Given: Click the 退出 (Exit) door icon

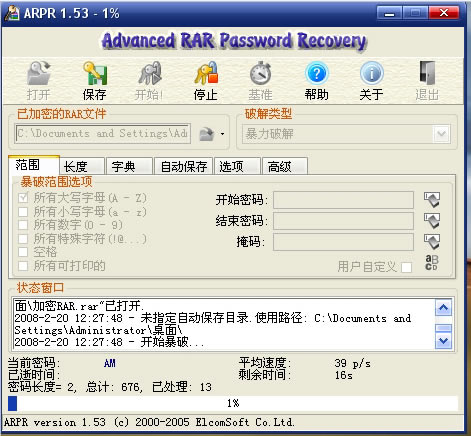Looking at the screenshot, I should tap(427, 73).
